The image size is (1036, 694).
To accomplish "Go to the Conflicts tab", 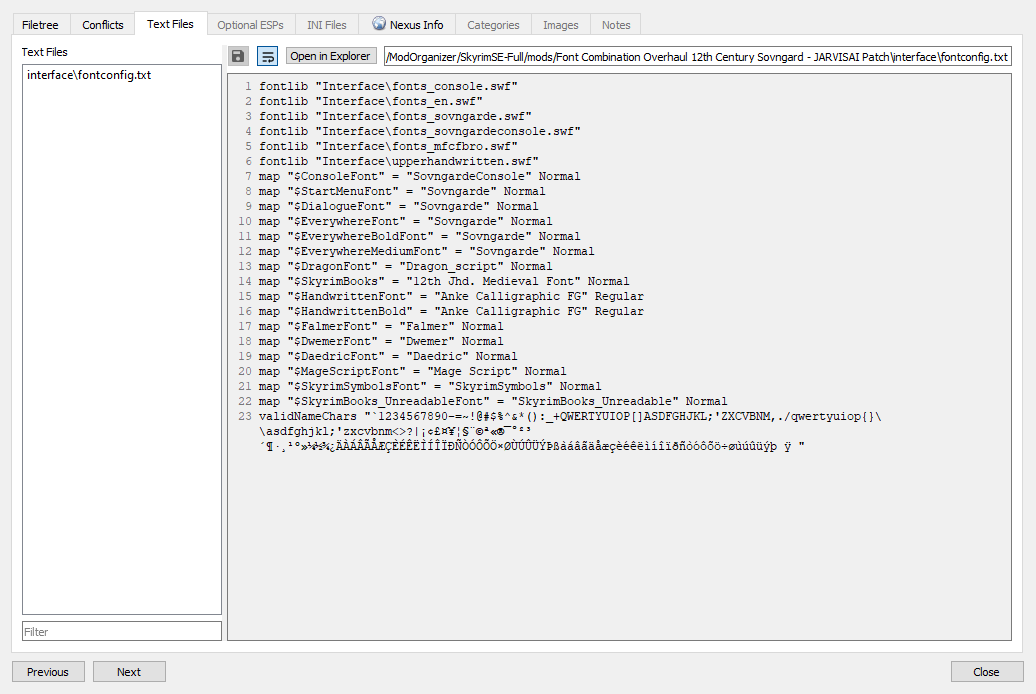I will coord(103,24).
